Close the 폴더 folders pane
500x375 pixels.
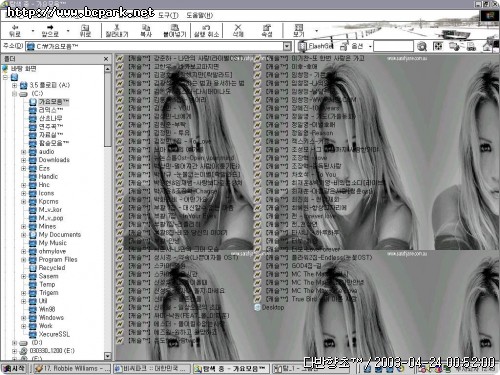(106, 59)
